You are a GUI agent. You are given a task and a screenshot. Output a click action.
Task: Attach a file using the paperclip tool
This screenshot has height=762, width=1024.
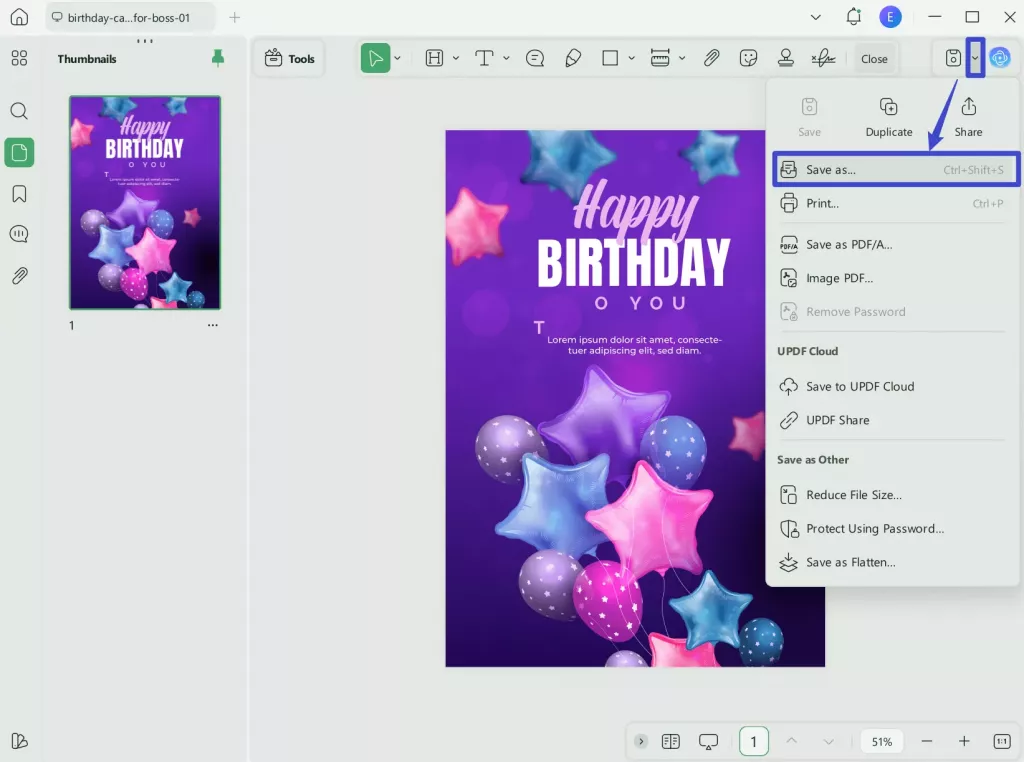pos(711,58)
